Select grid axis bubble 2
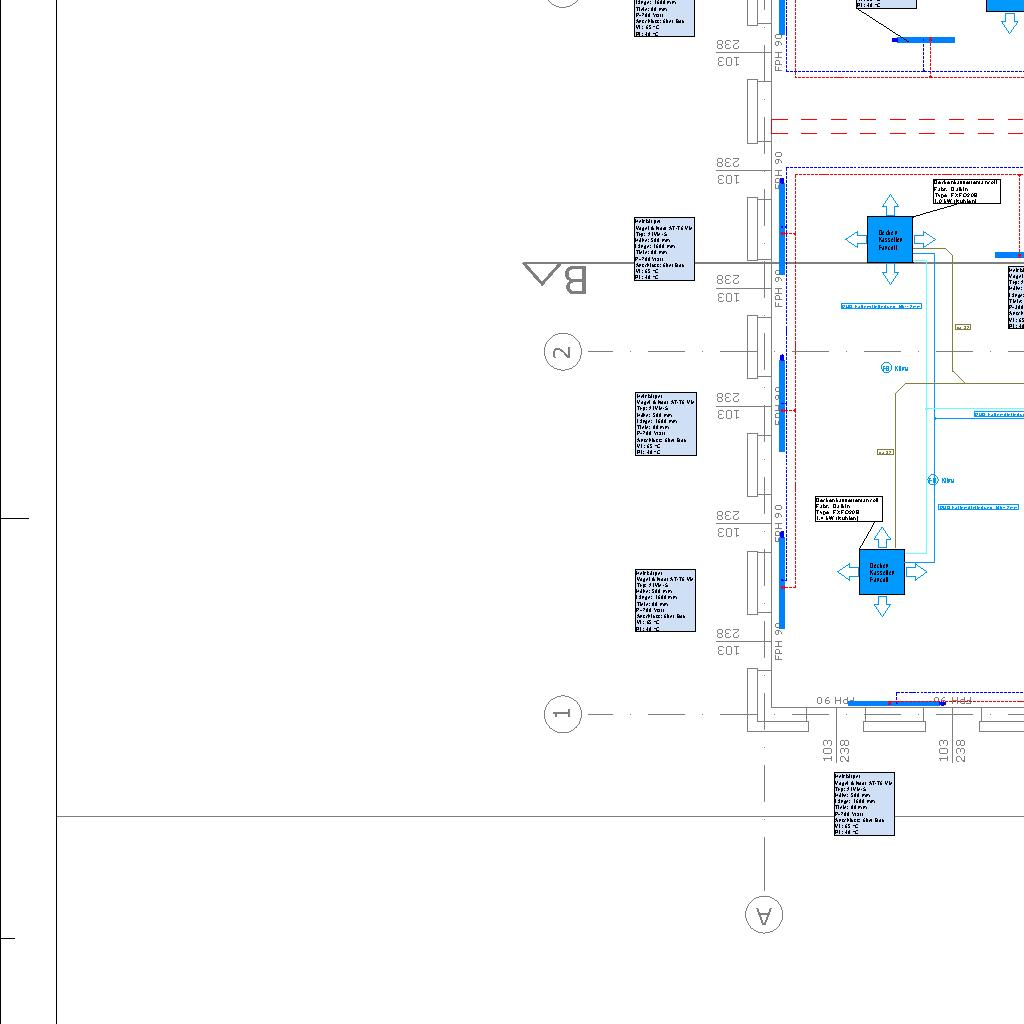Screen dimensions: 1024x1024 click(563, 352)
